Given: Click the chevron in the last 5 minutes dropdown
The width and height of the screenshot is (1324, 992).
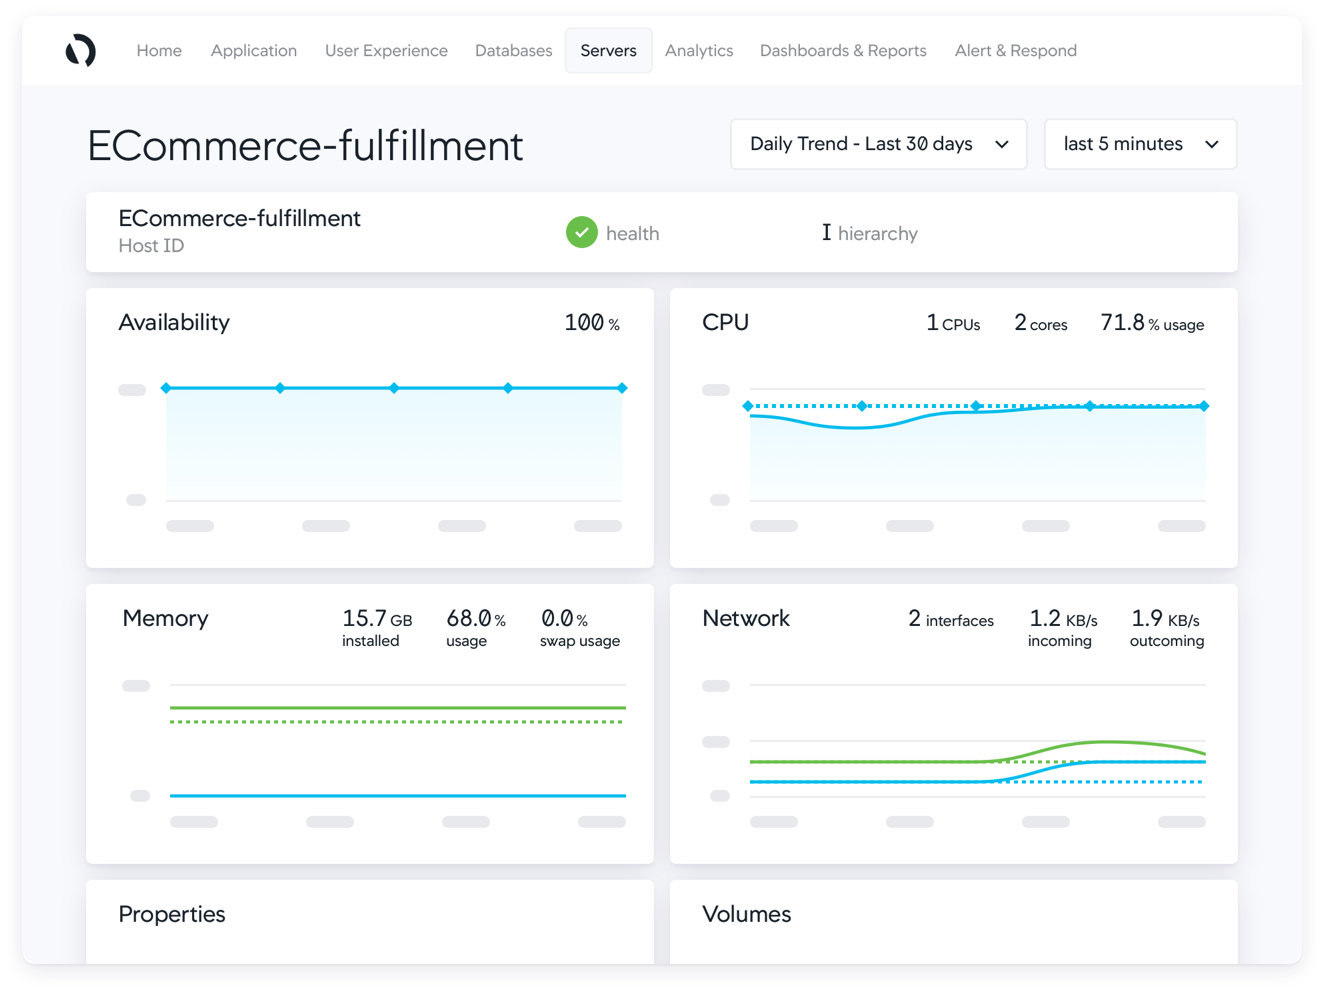Looking at the screenshot, I should point(1212,144).
